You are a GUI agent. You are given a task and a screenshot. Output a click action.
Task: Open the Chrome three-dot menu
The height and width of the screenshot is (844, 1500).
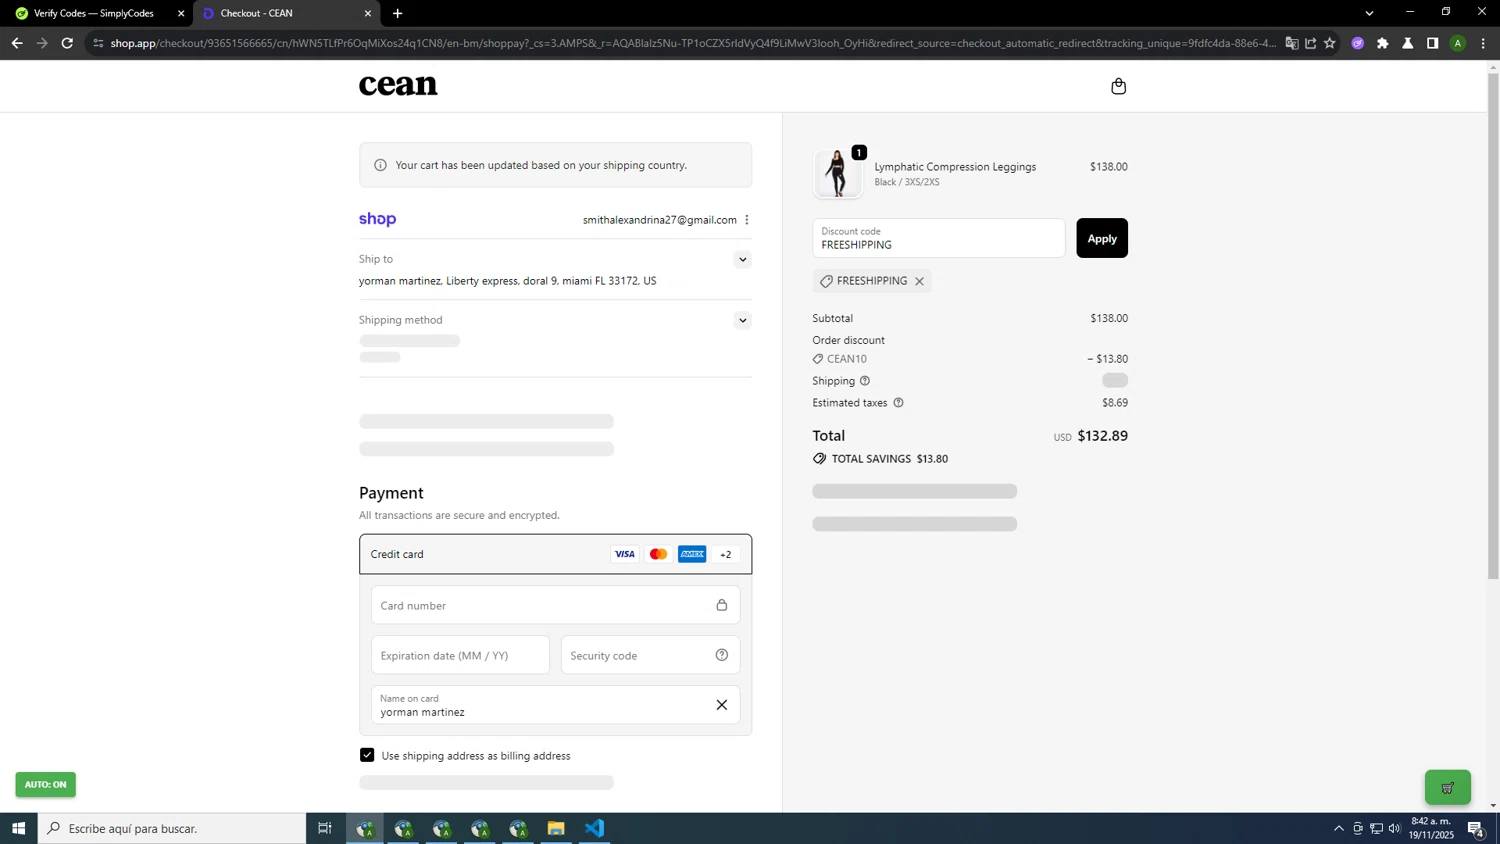click(x=1483, y=43)
